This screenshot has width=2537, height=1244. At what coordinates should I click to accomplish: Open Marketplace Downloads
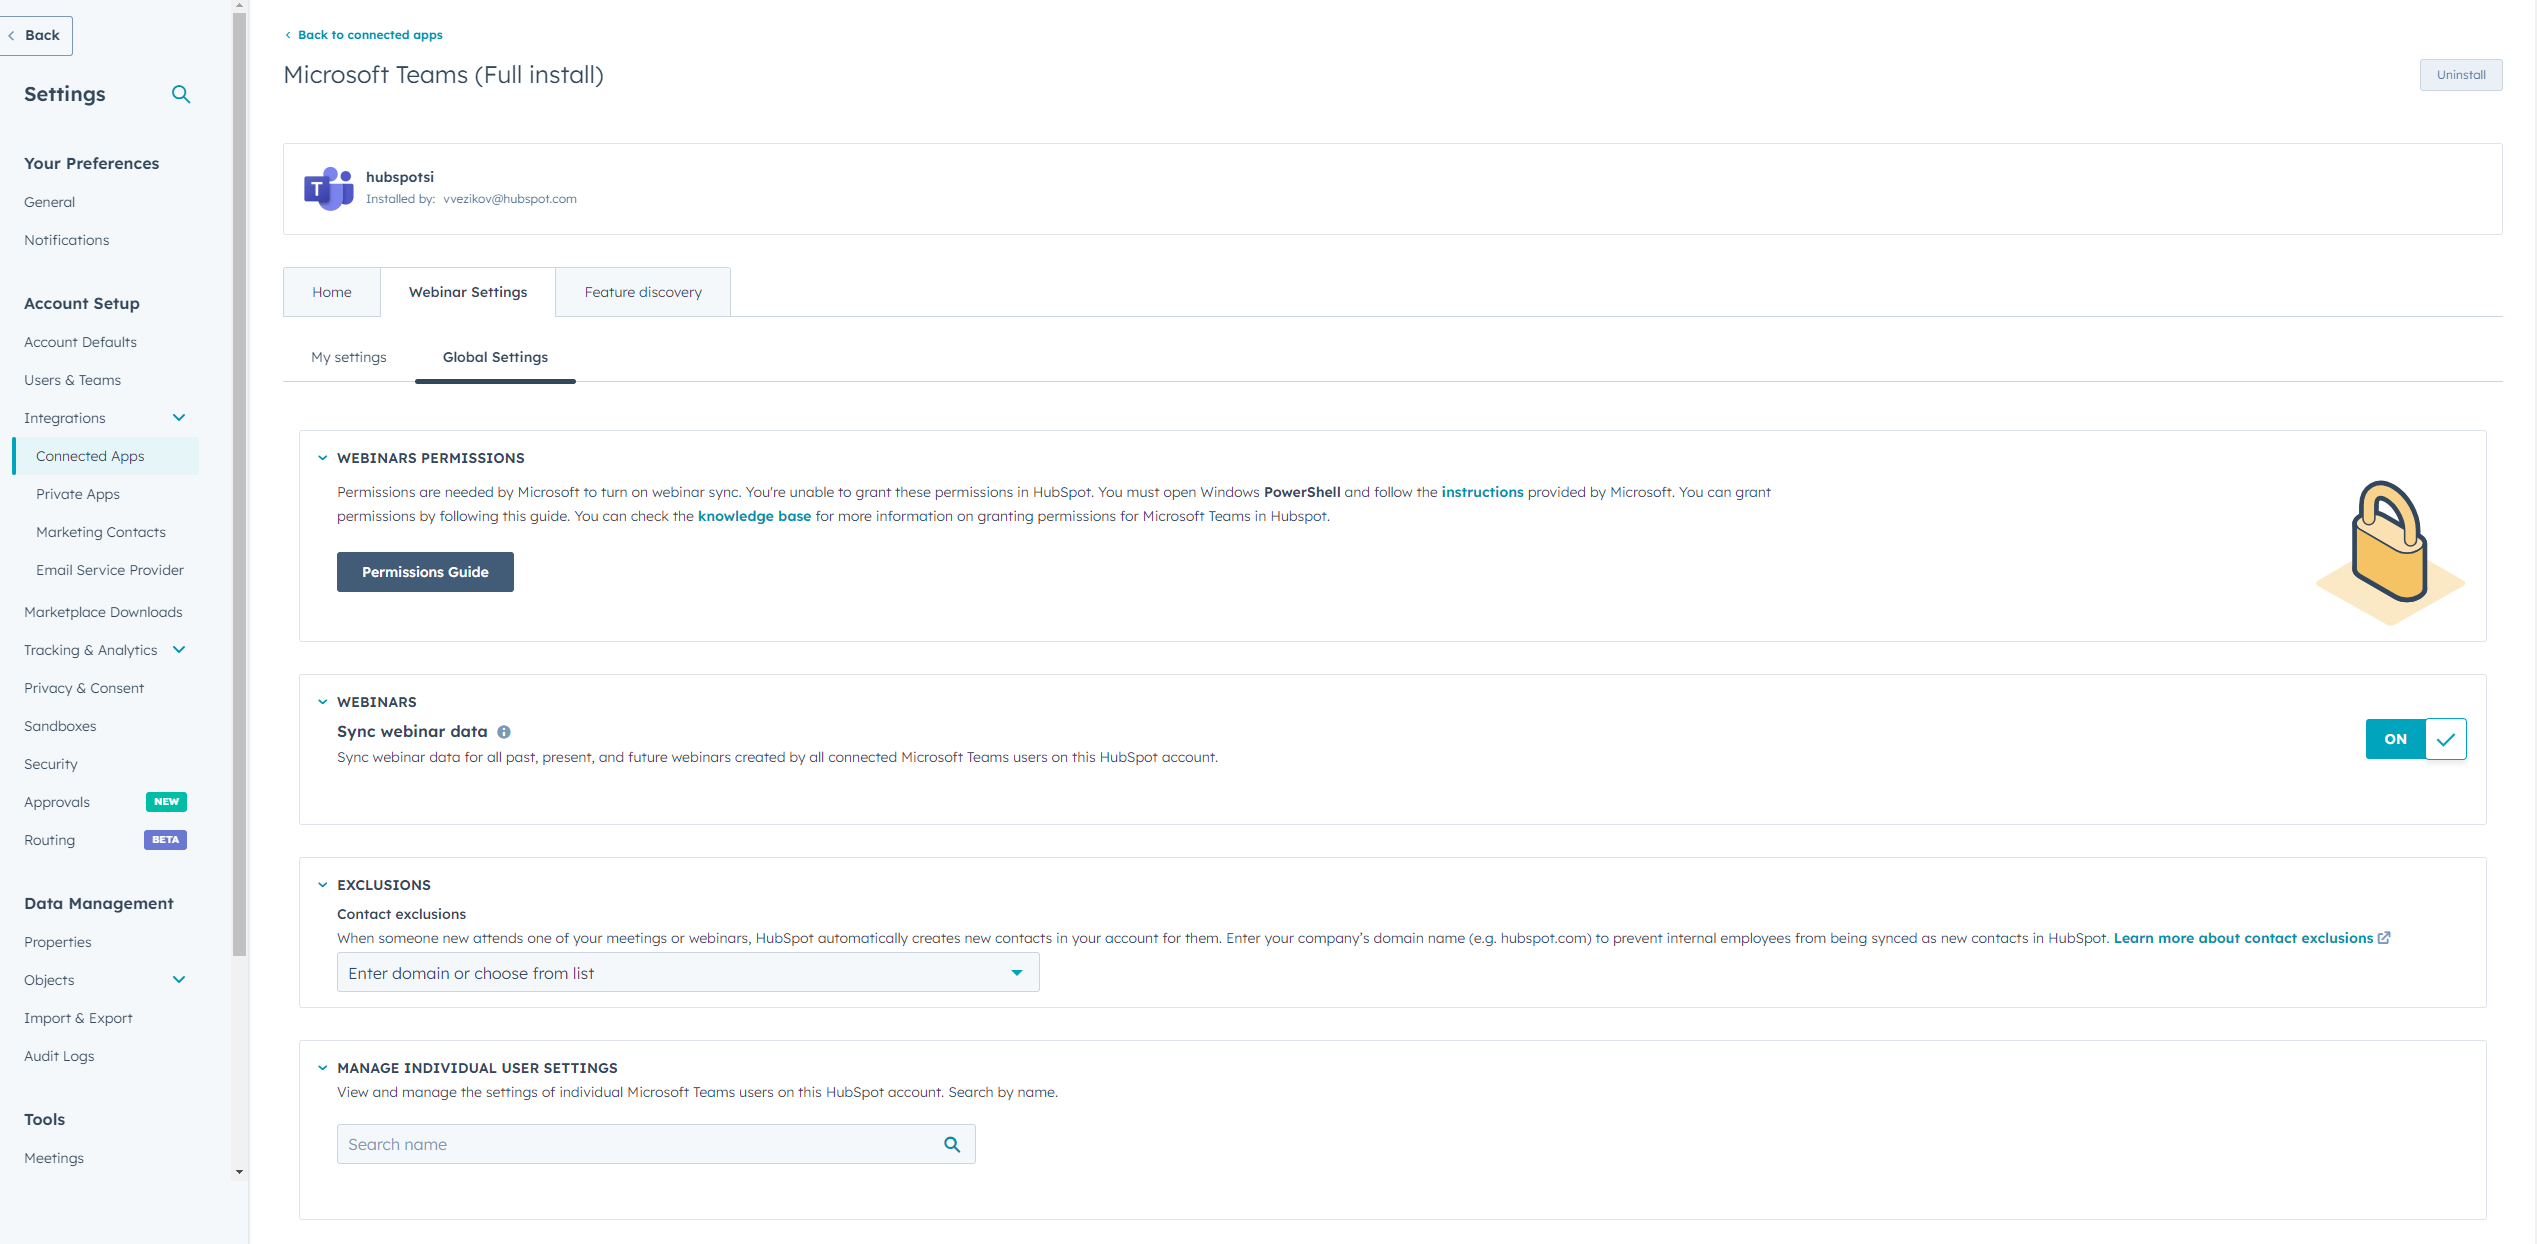point(104,612)
